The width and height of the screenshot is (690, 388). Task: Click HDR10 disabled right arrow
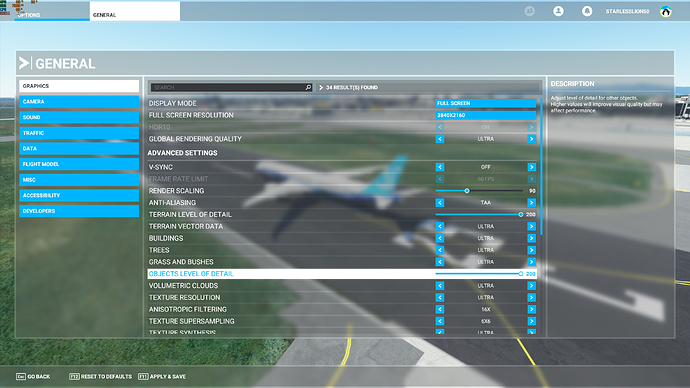tap(532, 127)
